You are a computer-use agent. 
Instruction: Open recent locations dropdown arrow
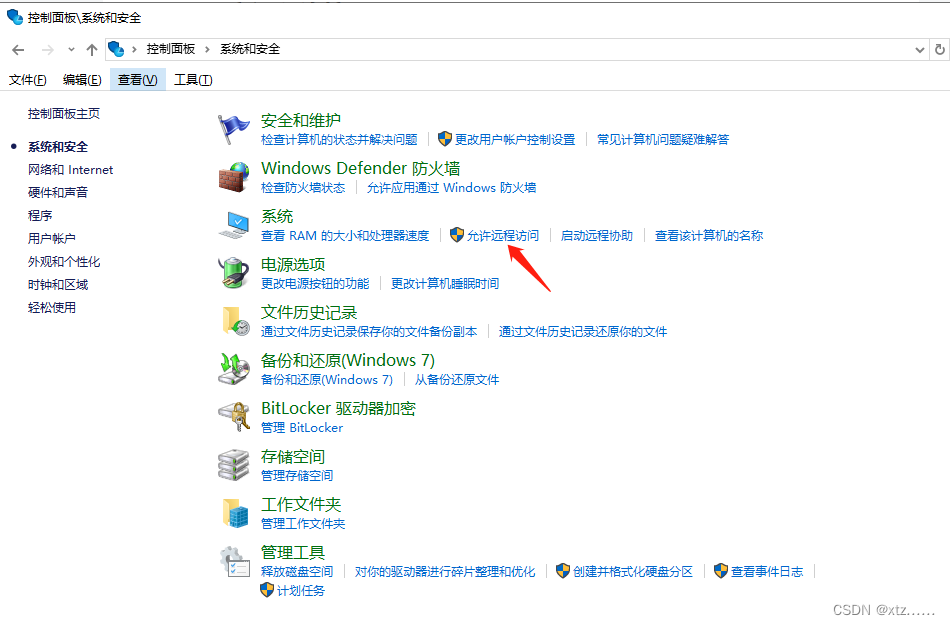tap(71, 50)
